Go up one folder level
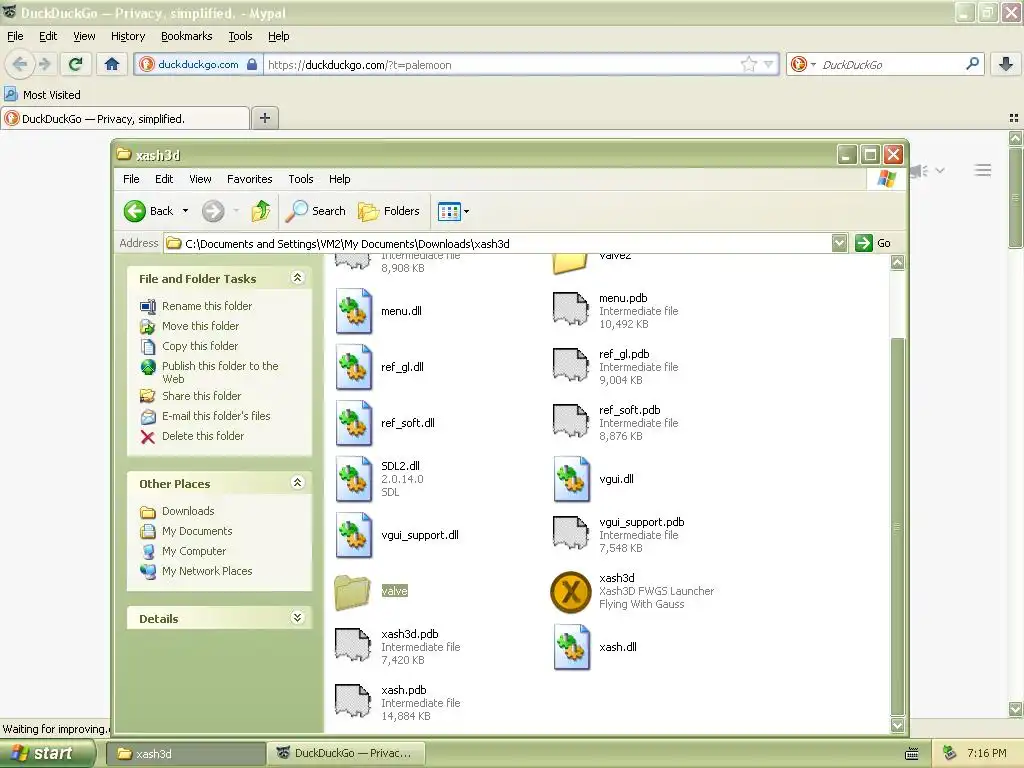 click(260, 211)
